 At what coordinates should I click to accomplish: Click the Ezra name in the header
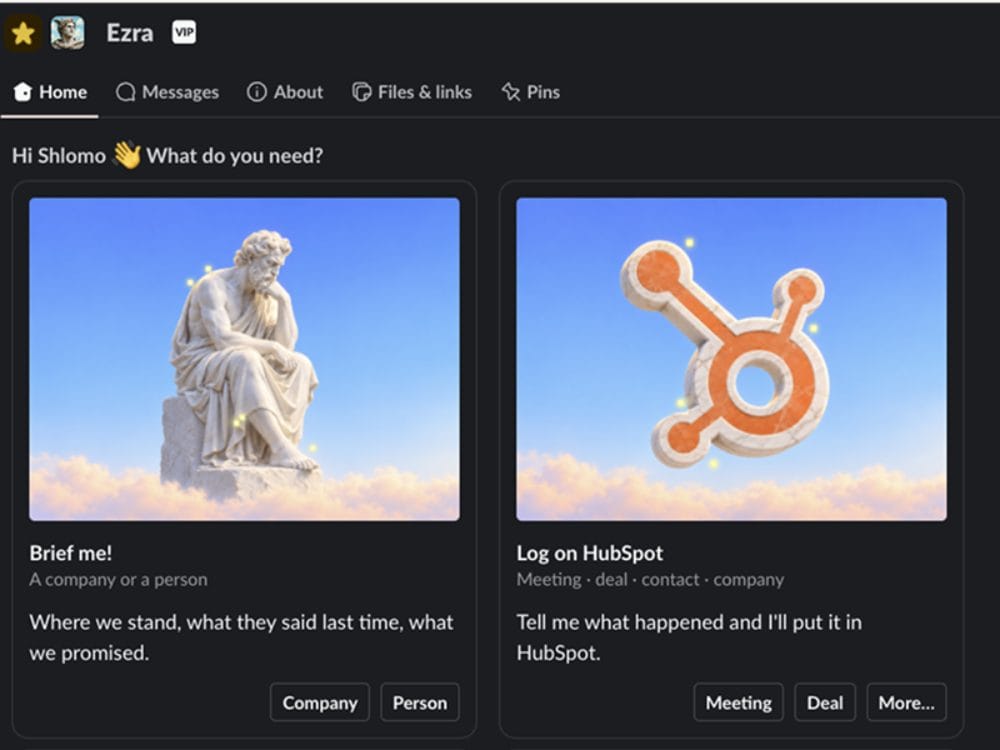[x=129, y=33]
